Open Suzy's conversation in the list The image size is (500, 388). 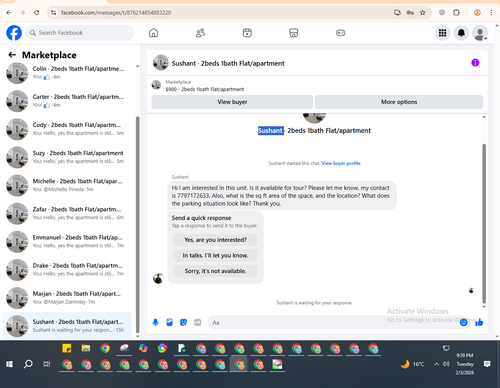click(x=68, y=157)
